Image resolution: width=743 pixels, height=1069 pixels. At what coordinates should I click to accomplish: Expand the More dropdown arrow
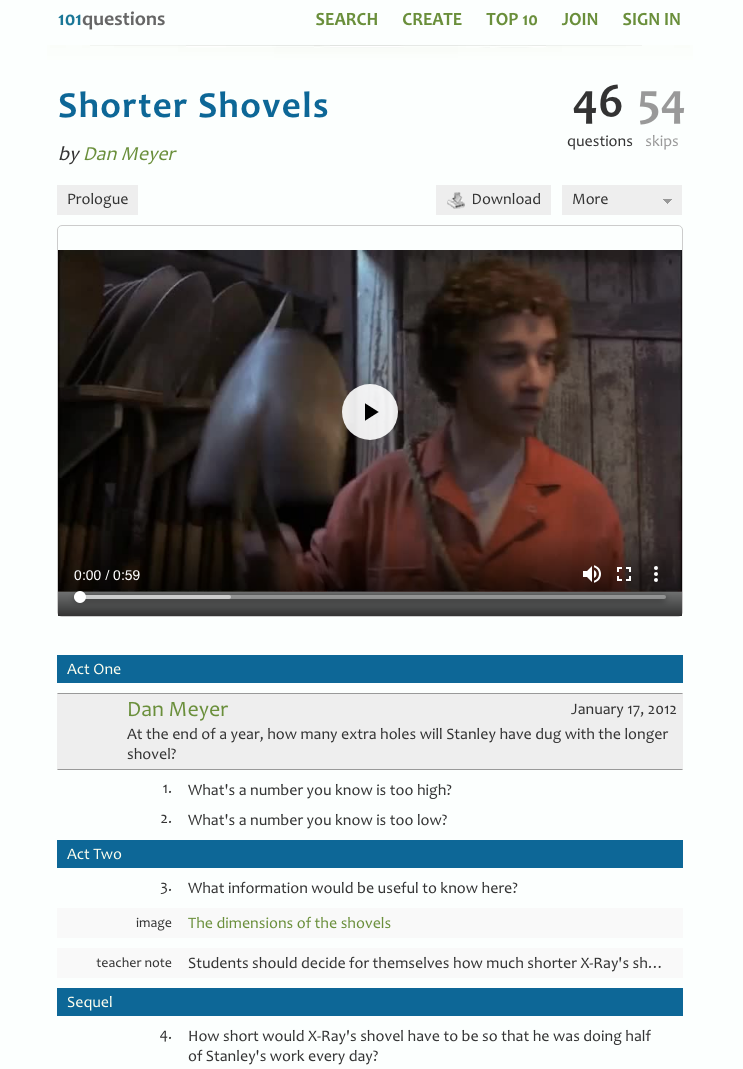coord(667,200)
